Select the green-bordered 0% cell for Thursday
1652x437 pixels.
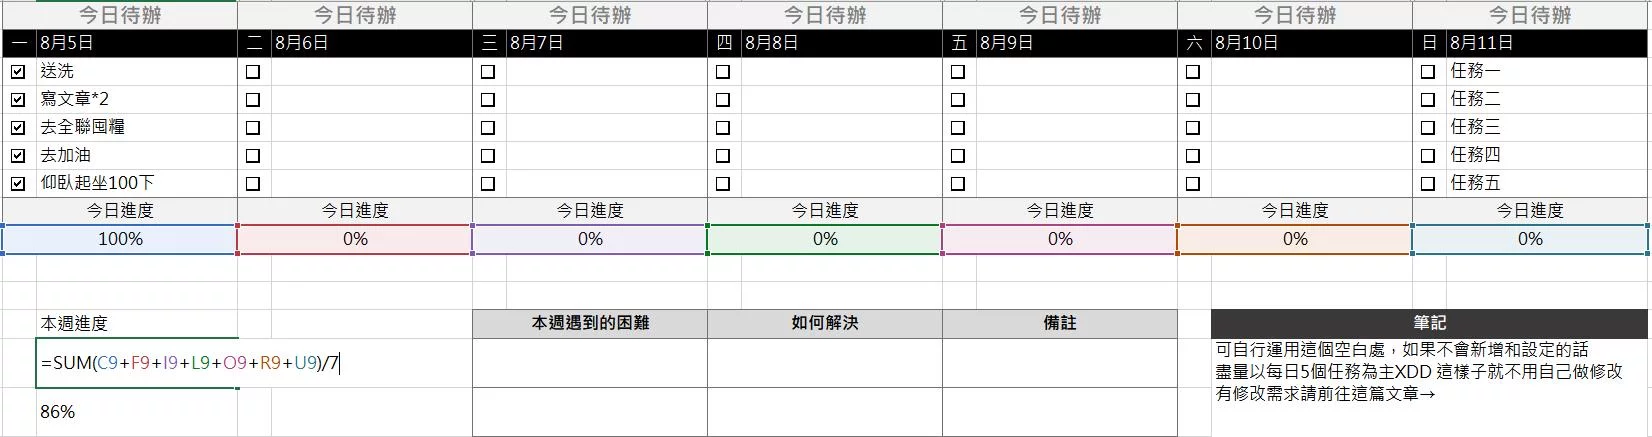tap(825, 239)
